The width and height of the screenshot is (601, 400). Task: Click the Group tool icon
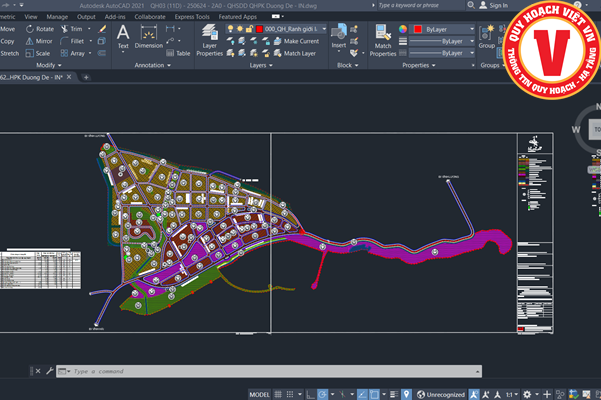point(487,34)
